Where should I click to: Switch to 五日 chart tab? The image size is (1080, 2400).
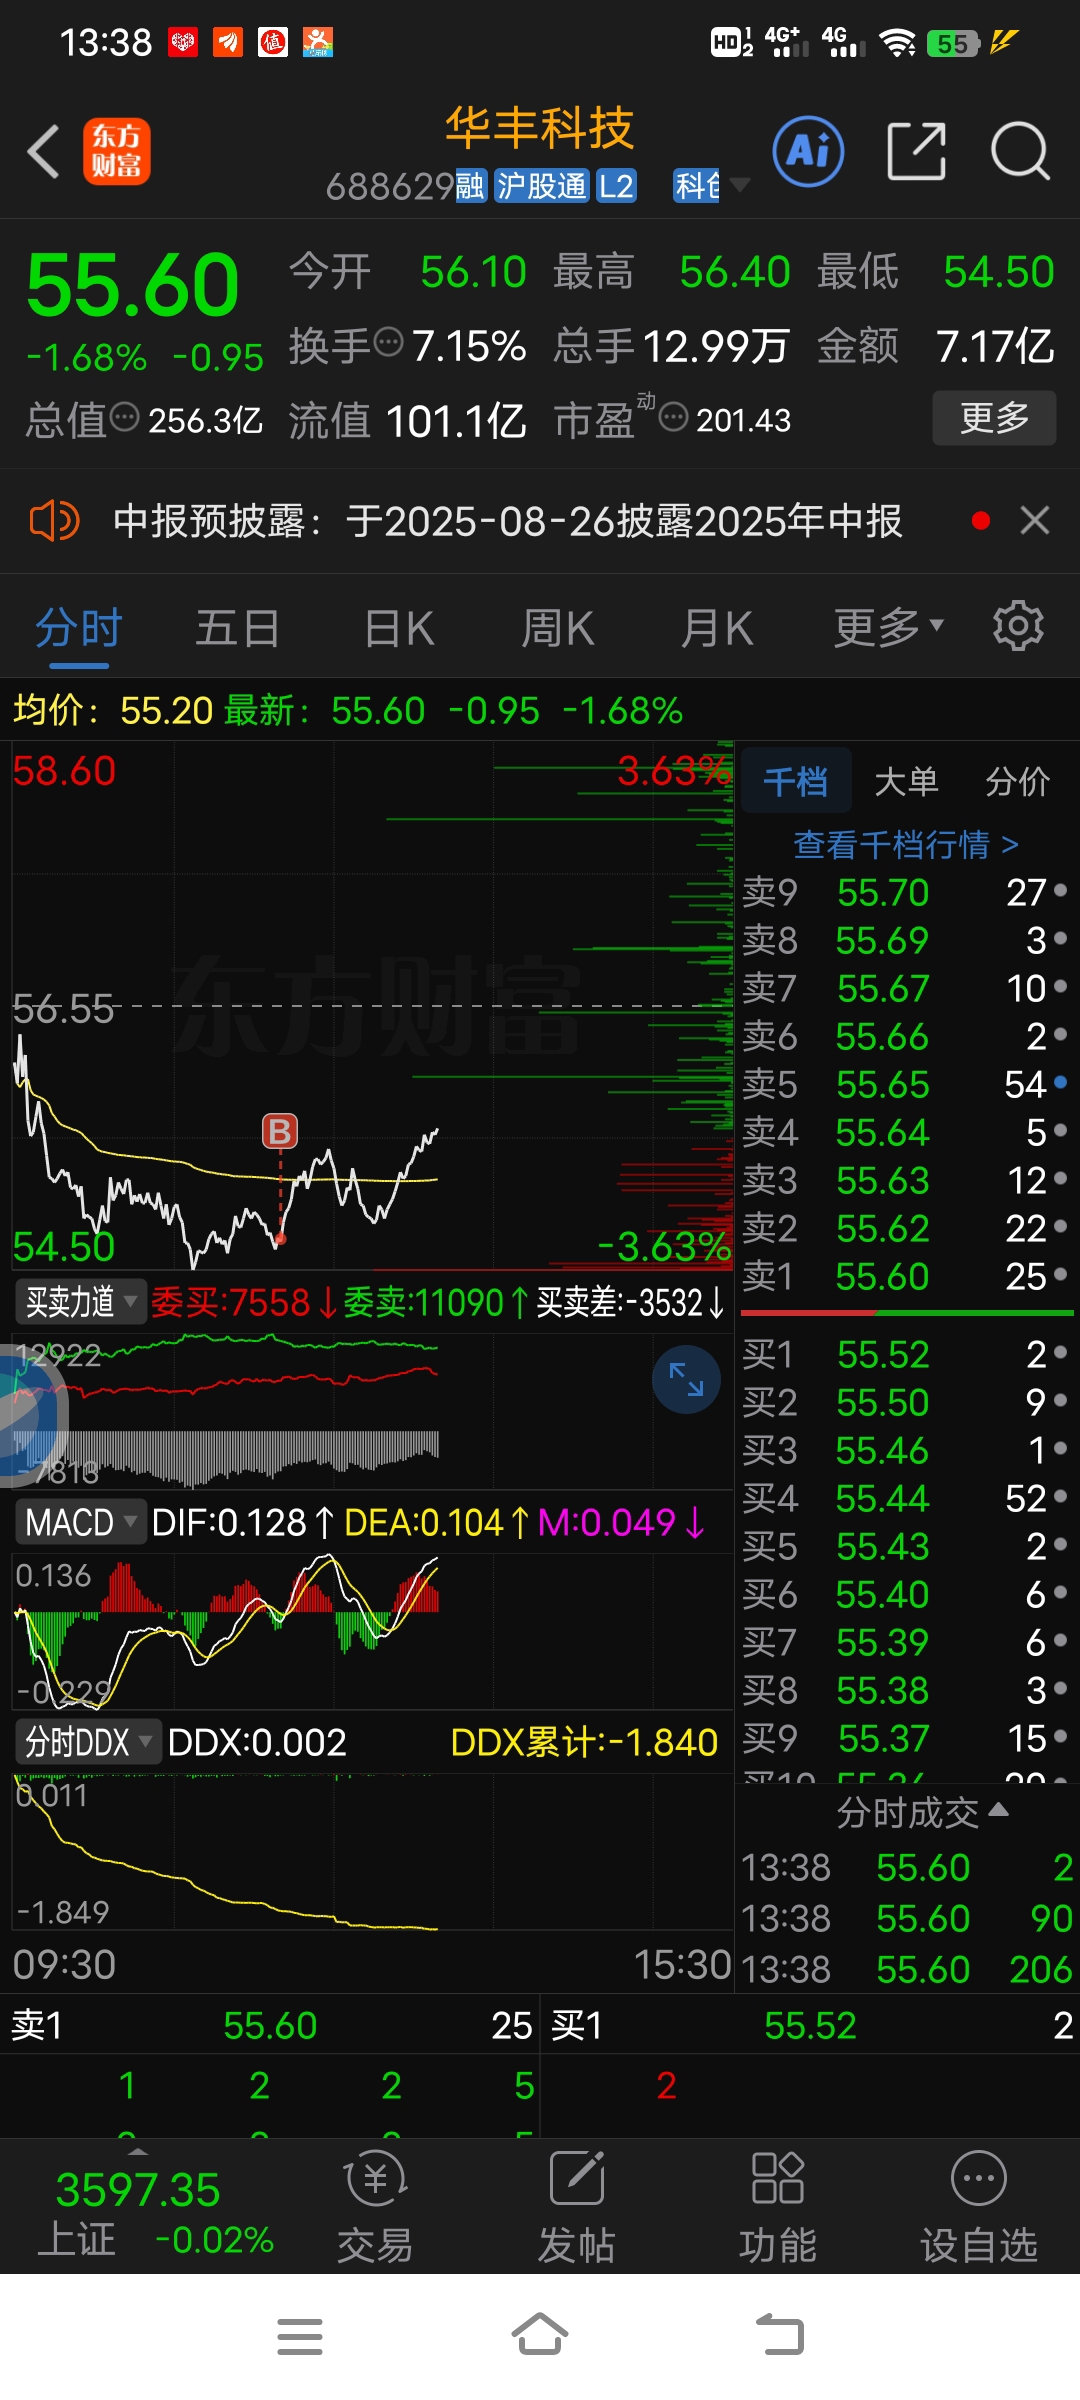click(x=237, y=629)
